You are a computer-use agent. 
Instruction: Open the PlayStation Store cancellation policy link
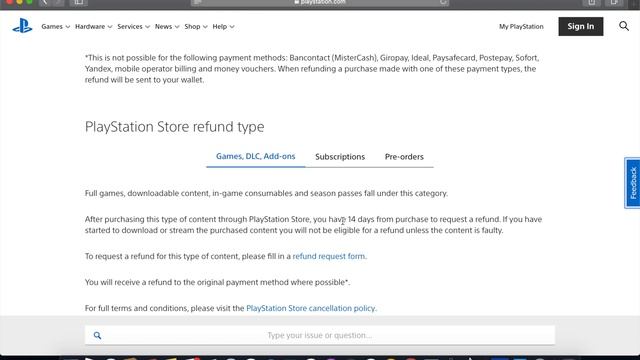pos(311,308)
